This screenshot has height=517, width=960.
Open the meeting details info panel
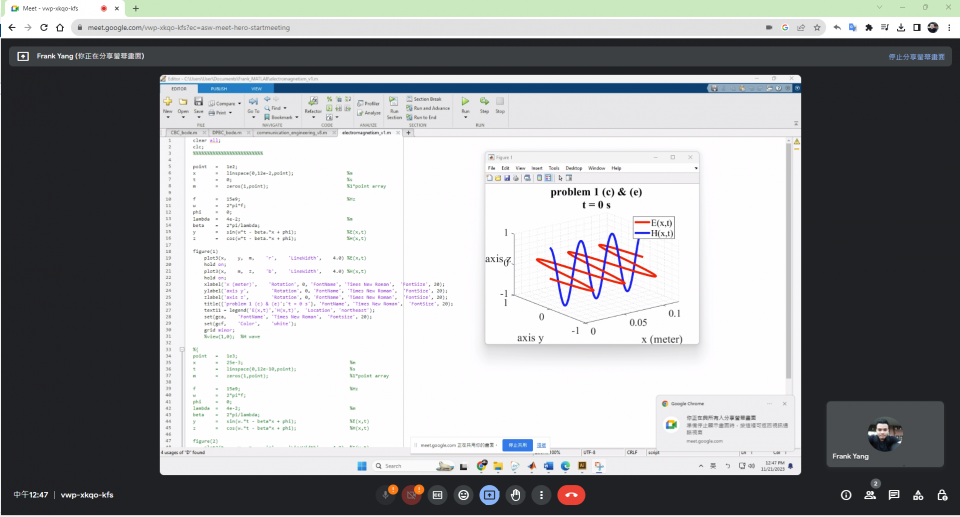[846, 495]
